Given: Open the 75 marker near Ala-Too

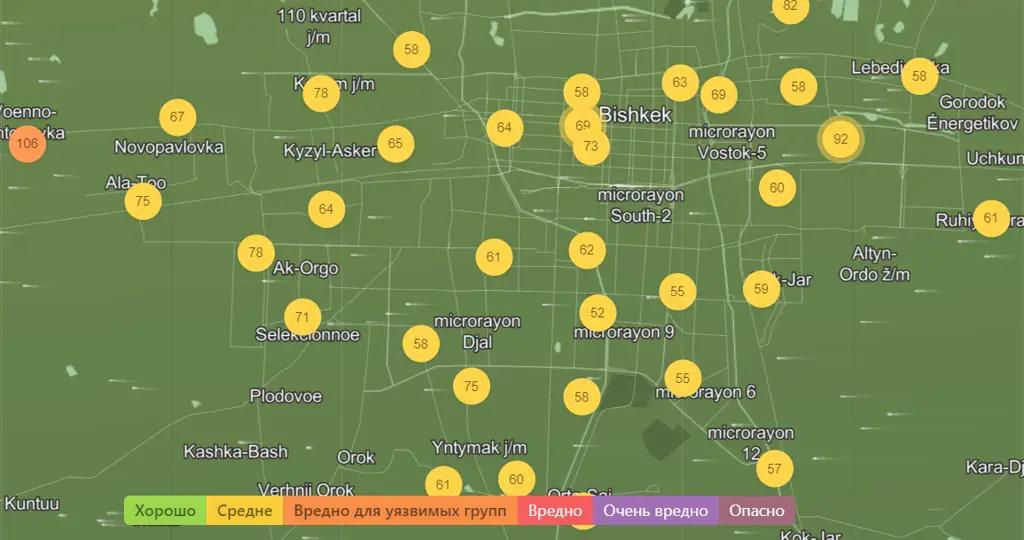Looking at the screenshot, I should click(143, 201).
